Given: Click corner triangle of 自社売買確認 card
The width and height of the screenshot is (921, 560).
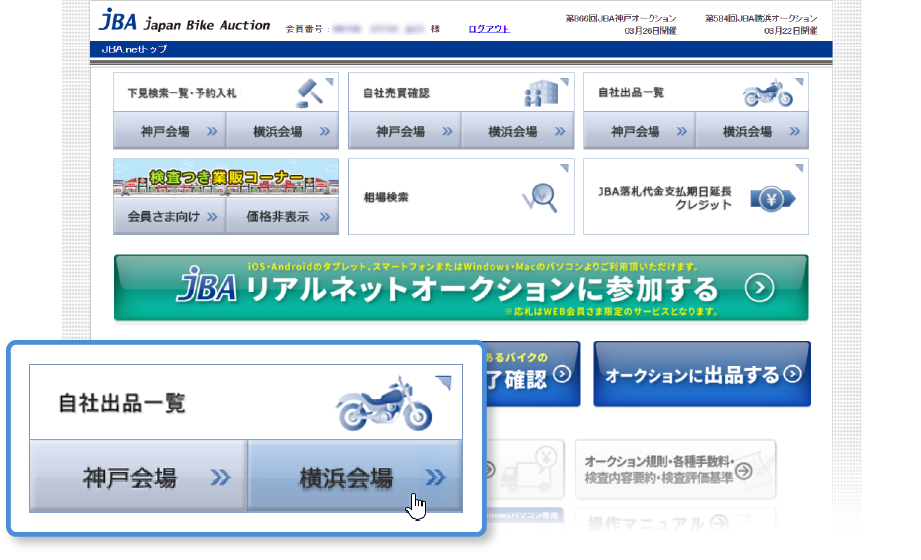Looking at the screenshot, I should (x=564, y=82).
